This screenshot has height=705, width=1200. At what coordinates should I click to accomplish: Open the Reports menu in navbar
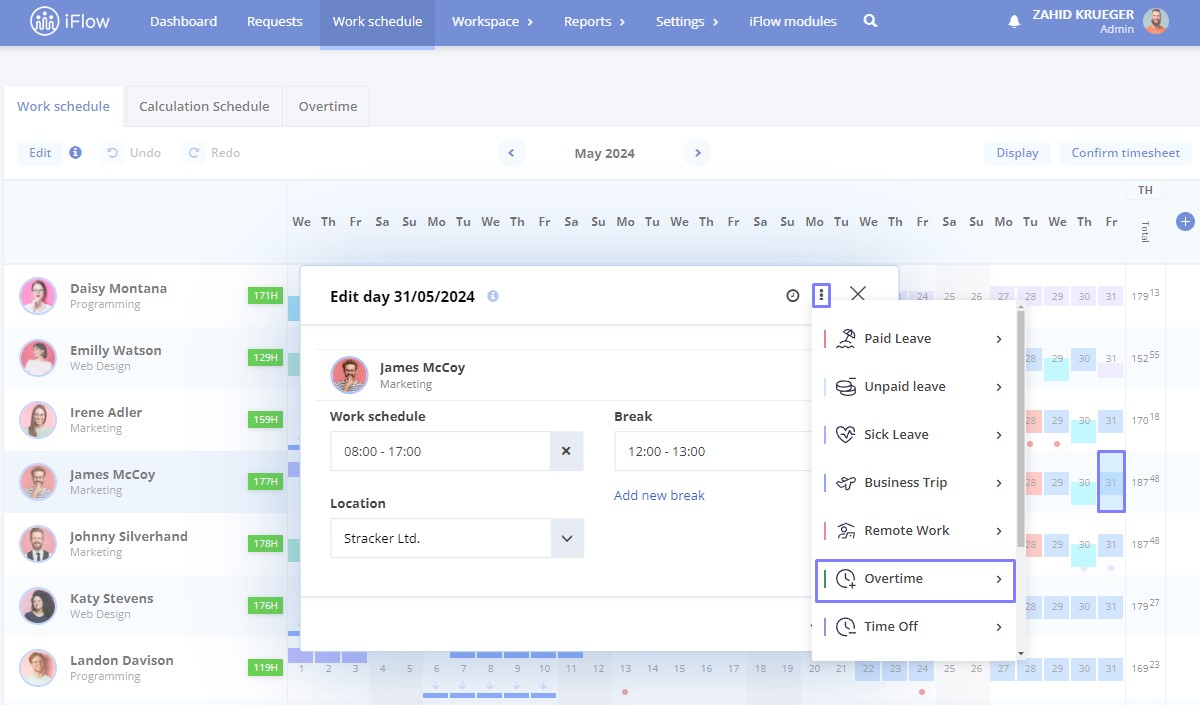pos(594,21)
